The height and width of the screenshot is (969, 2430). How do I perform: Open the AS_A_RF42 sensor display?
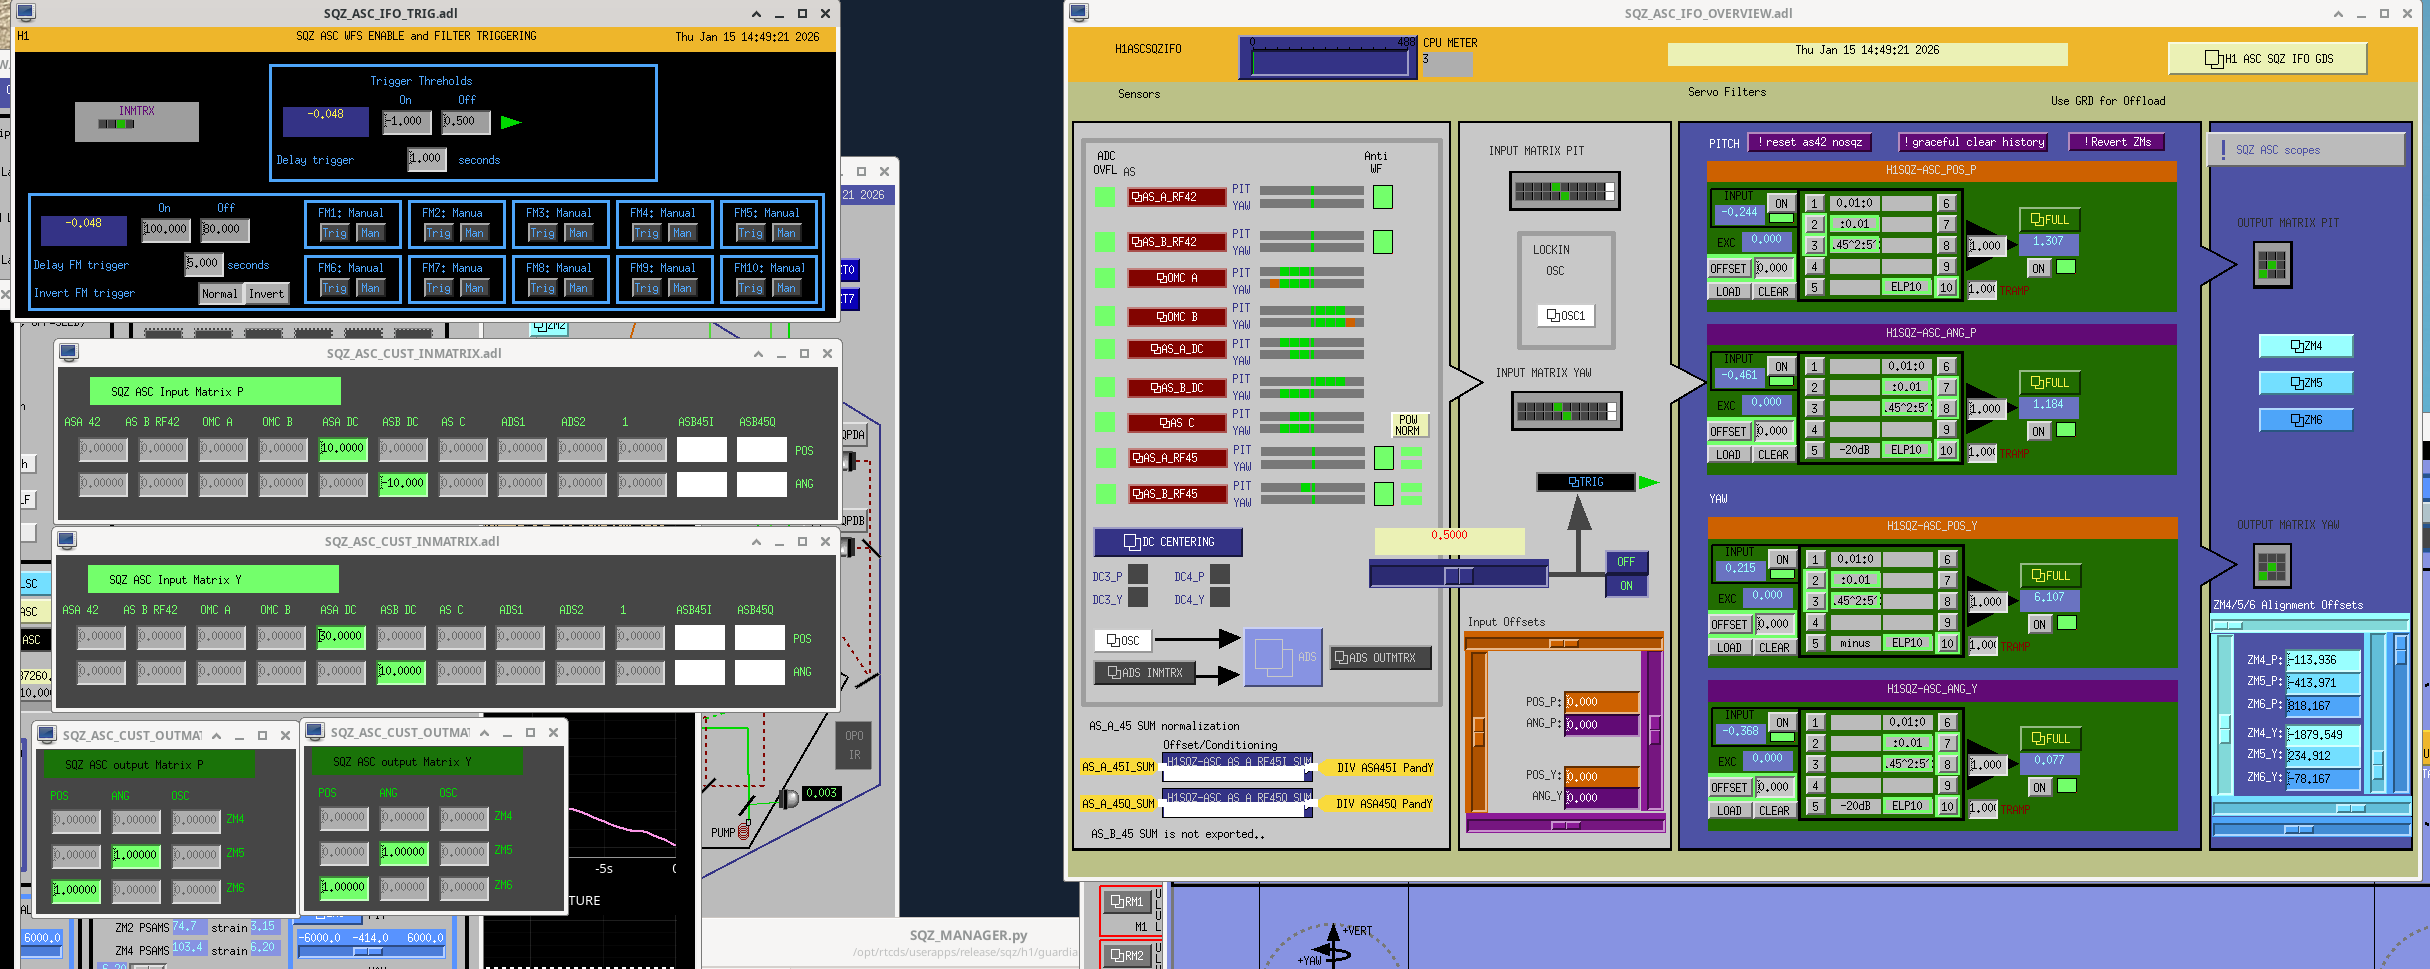[x=1177, y=198]
